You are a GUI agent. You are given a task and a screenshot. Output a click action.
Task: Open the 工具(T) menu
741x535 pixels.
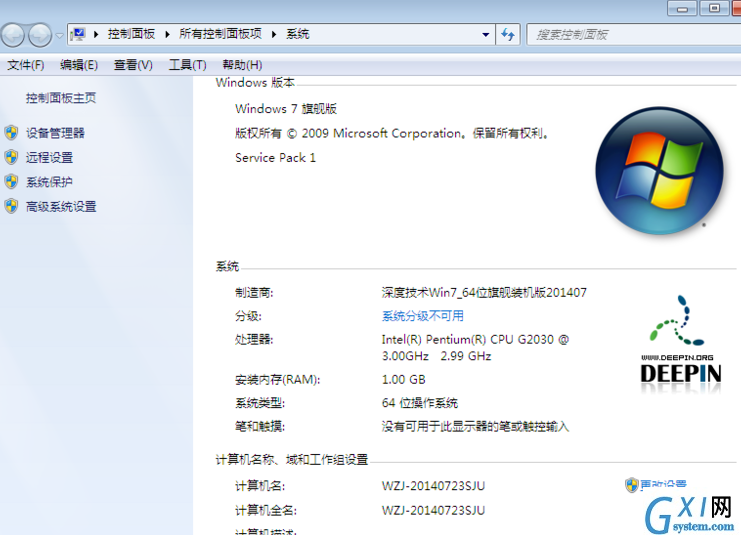(x=188, y=65)
